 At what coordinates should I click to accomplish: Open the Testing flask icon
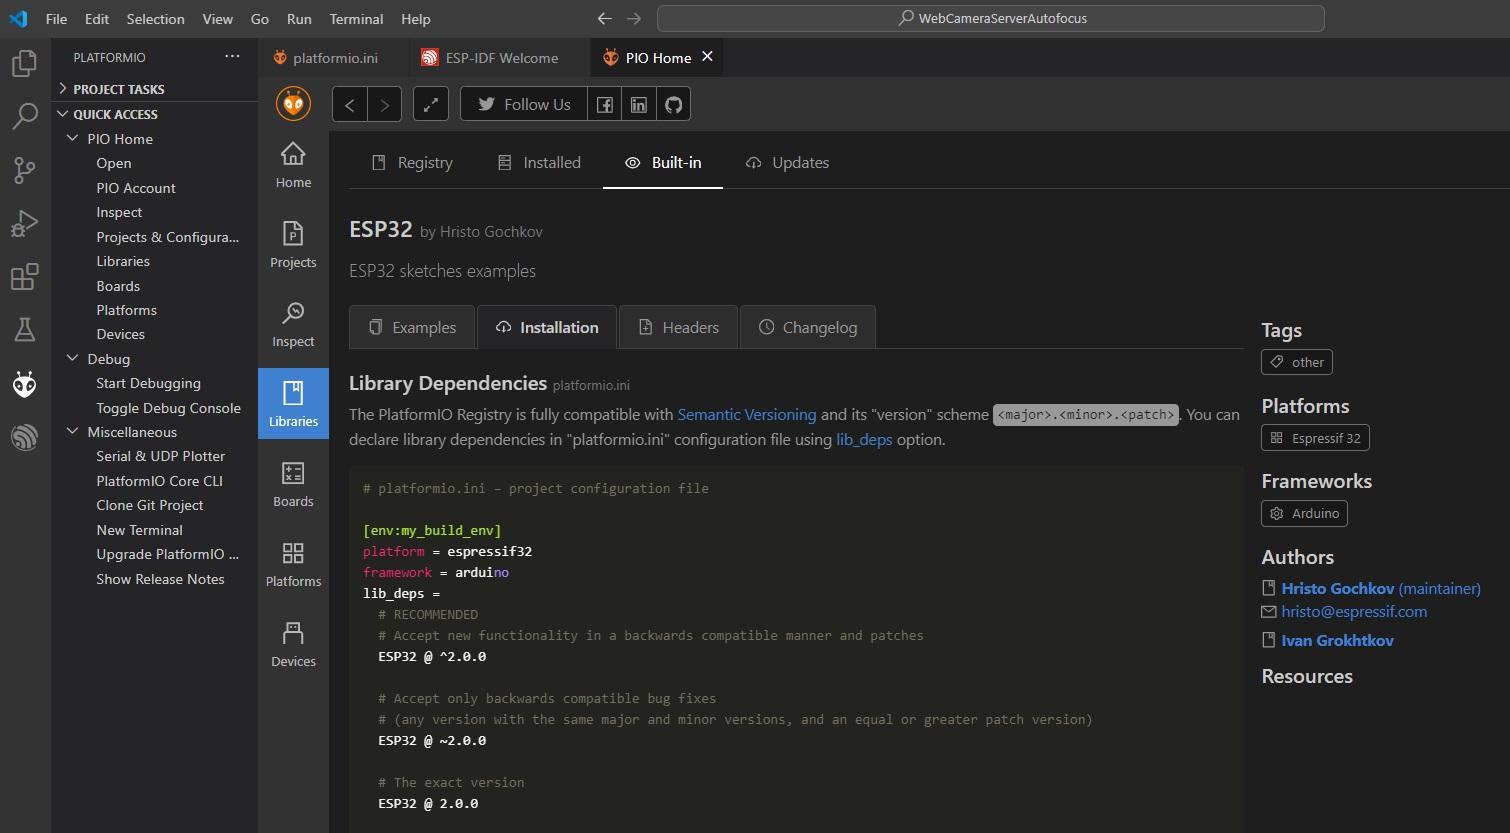(x=24, y=329)
